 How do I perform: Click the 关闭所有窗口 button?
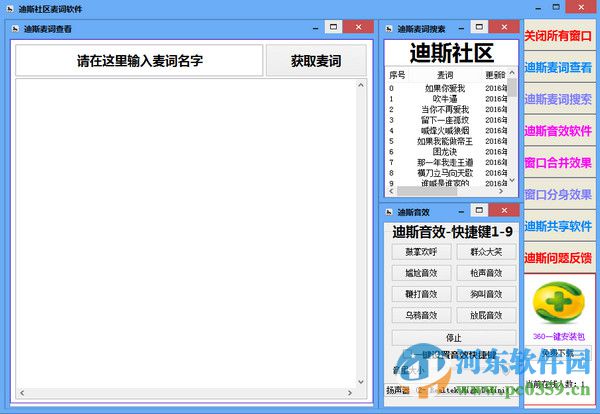pyautogui.click(x=558, y=36)
